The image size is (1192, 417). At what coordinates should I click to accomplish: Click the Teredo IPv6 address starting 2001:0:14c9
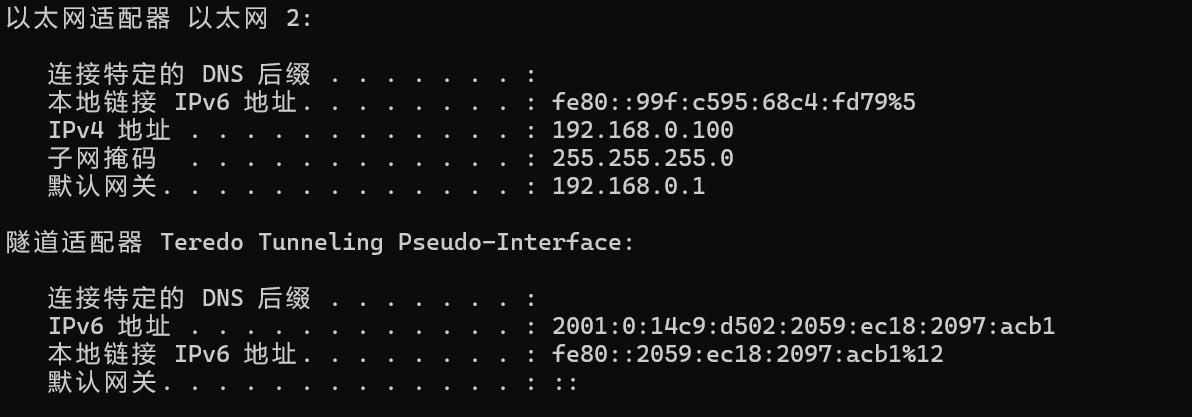pos(804,327)
